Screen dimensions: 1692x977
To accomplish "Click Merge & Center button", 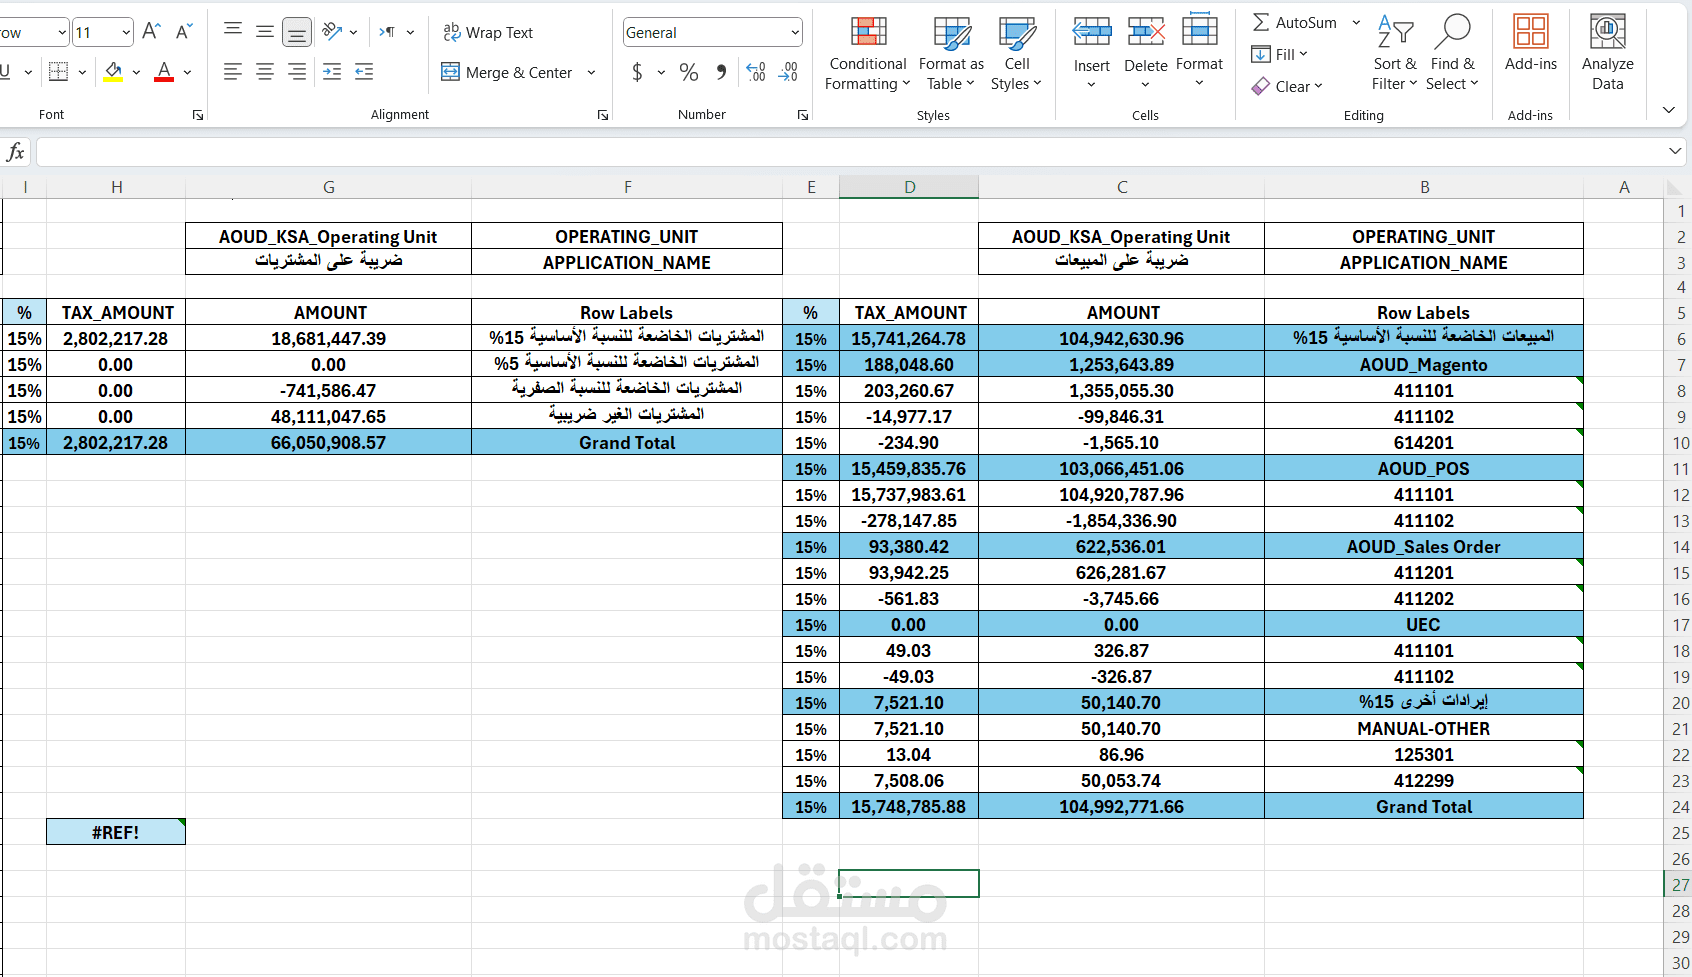I will pyautogui.click(x=508, y=72).
